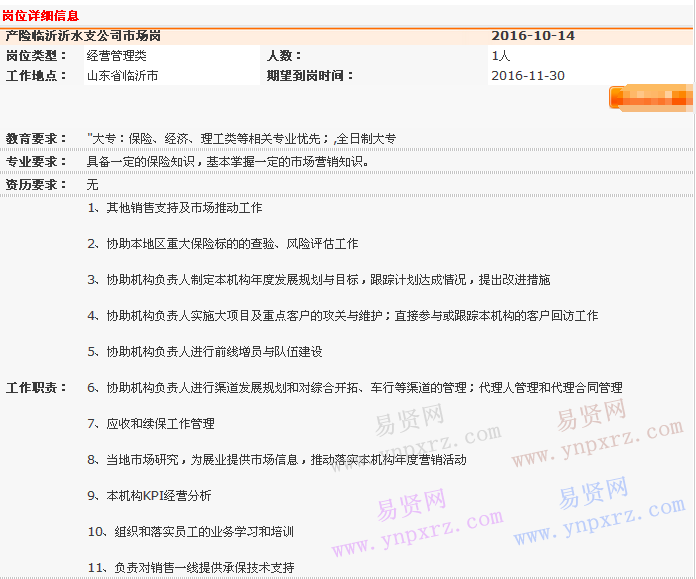Click duty 7 应收和续保工作管理

(151, 424)
